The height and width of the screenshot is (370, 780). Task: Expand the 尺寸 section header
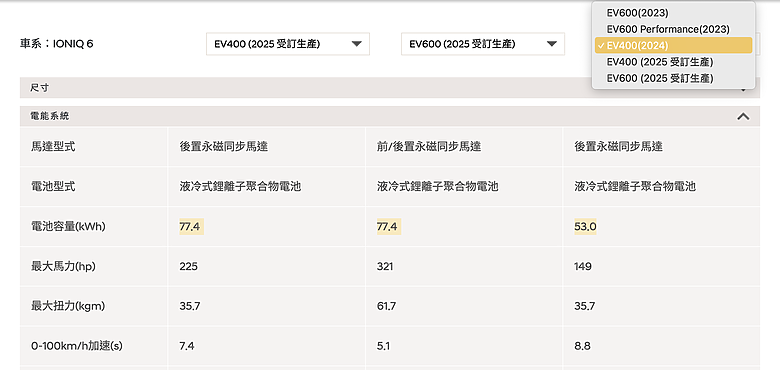tap(390, 88)
